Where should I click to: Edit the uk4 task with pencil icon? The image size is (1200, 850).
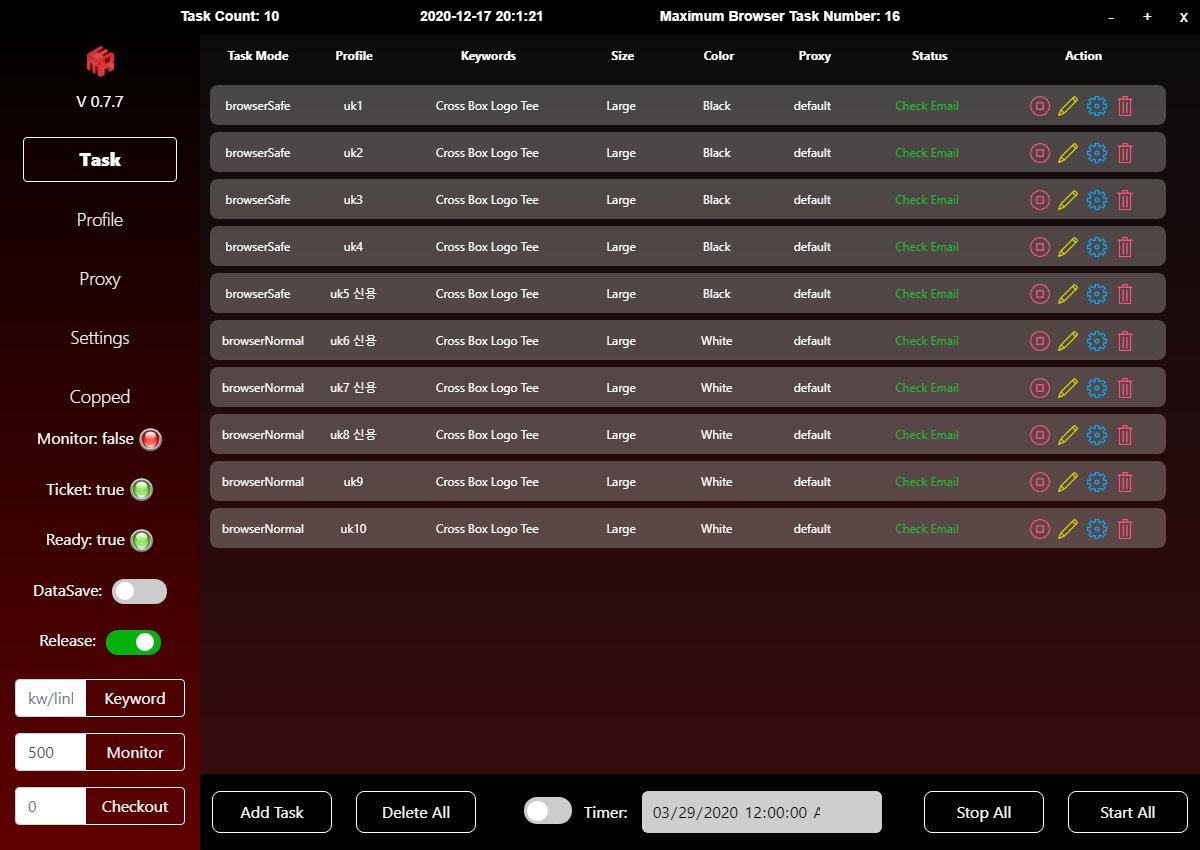tap(1068, 247)
